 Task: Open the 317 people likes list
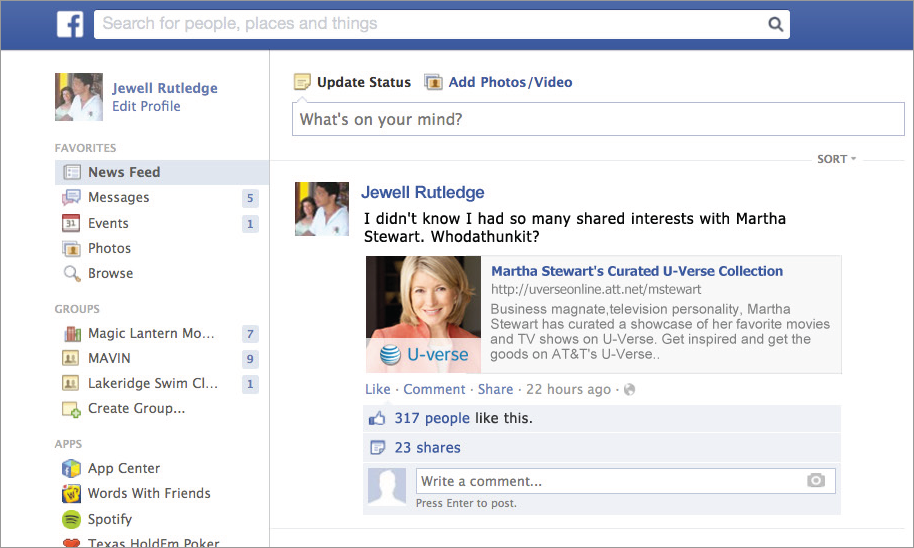pos(432,418)
